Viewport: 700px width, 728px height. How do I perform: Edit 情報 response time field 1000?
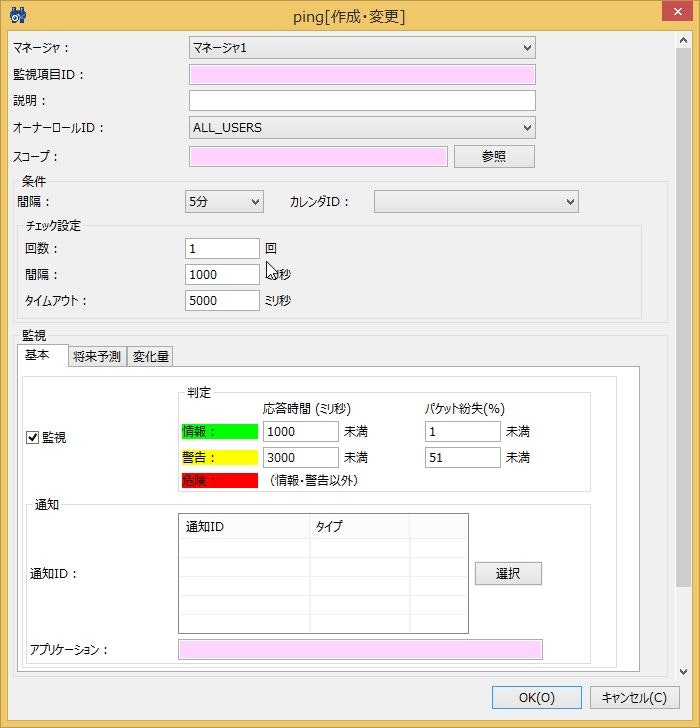pos(300,431)
